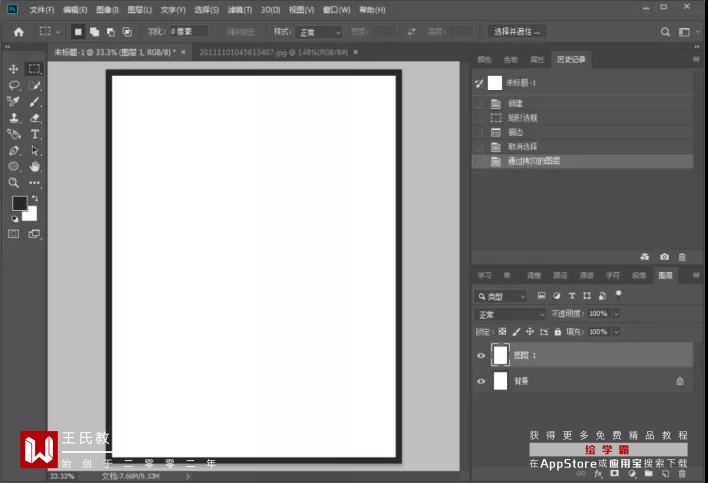Select the Brush tool
This screenshot has width=708, height=483.
tap(34, 102)
